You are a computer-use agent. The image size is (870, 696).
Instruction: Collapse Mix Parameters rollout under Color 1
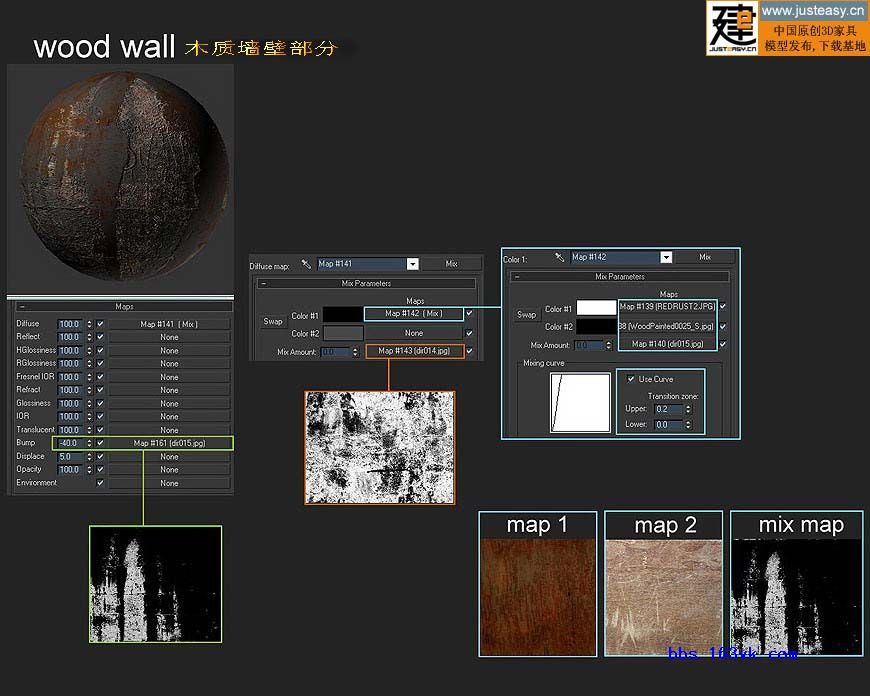pos(620,276)
